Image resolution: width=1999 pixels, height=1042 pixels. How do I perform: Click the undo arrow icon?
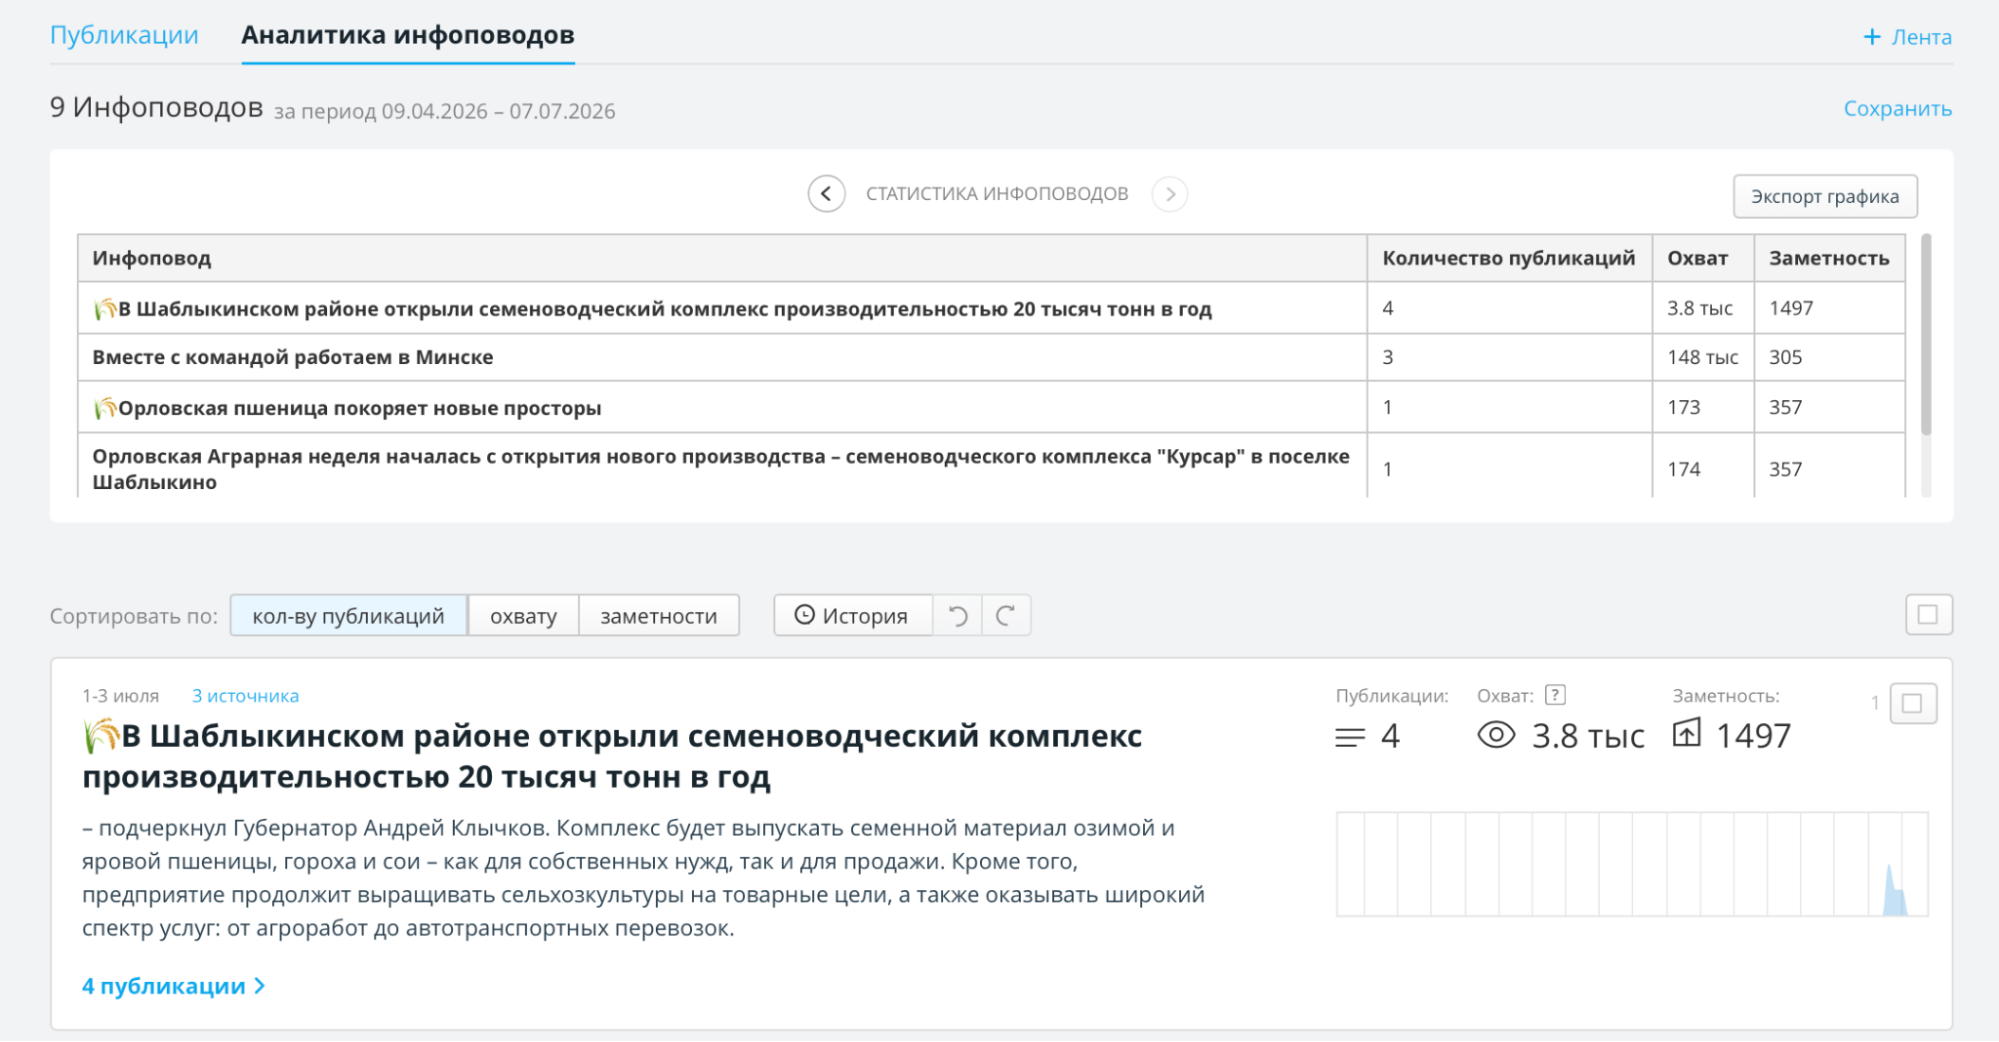[x=957, y=615]
